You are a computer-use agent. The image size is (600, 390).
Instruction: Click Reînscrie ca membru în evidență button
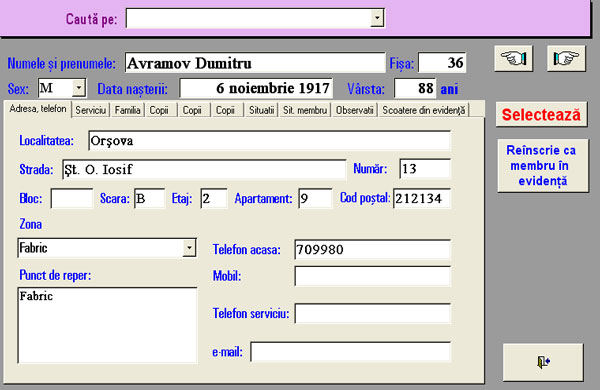tap(543, 165)
